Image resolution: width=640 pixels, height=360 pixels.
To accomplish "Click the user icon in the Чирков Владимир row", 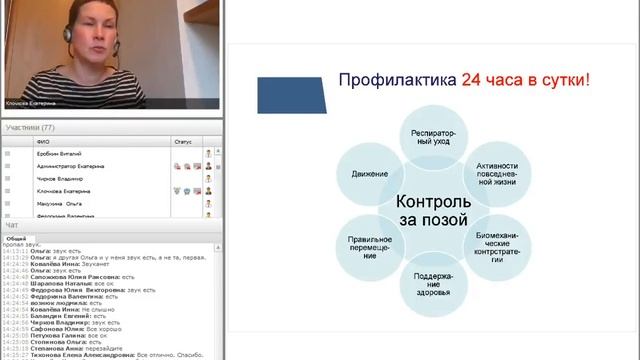I will [209, 179].
